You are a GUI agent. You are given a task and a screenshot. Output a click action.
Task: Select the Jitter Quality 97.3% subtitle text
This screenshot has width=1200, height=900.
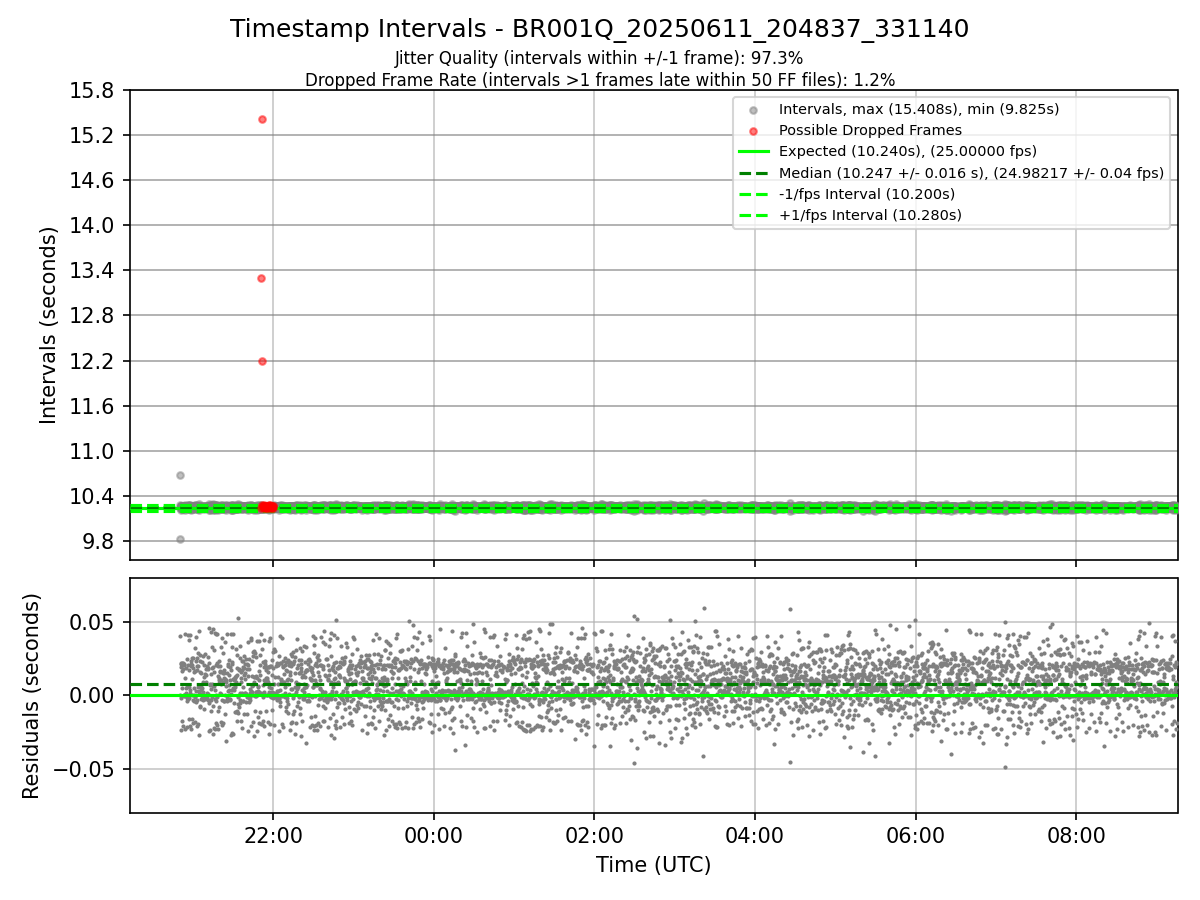[599, 59]
